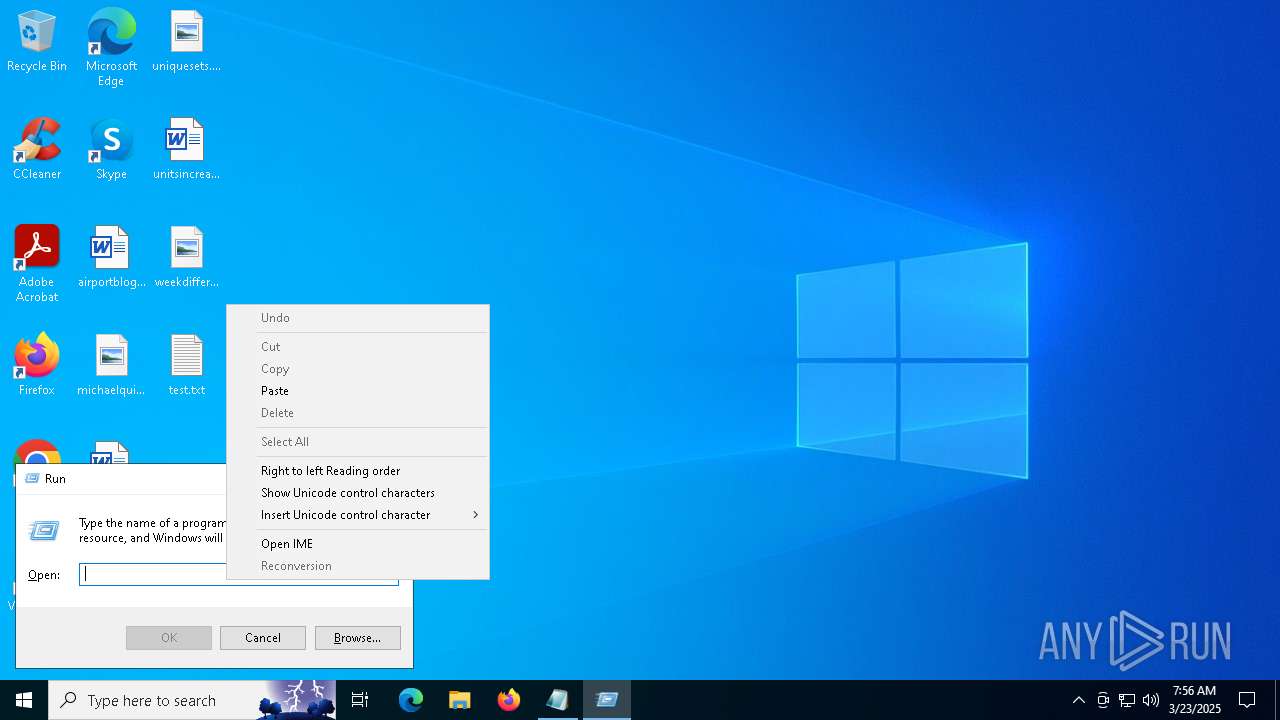The height and width of the screenshot is (720, 1280).
Task: Select the airportblog Word document icon
Action: point(111,258)
